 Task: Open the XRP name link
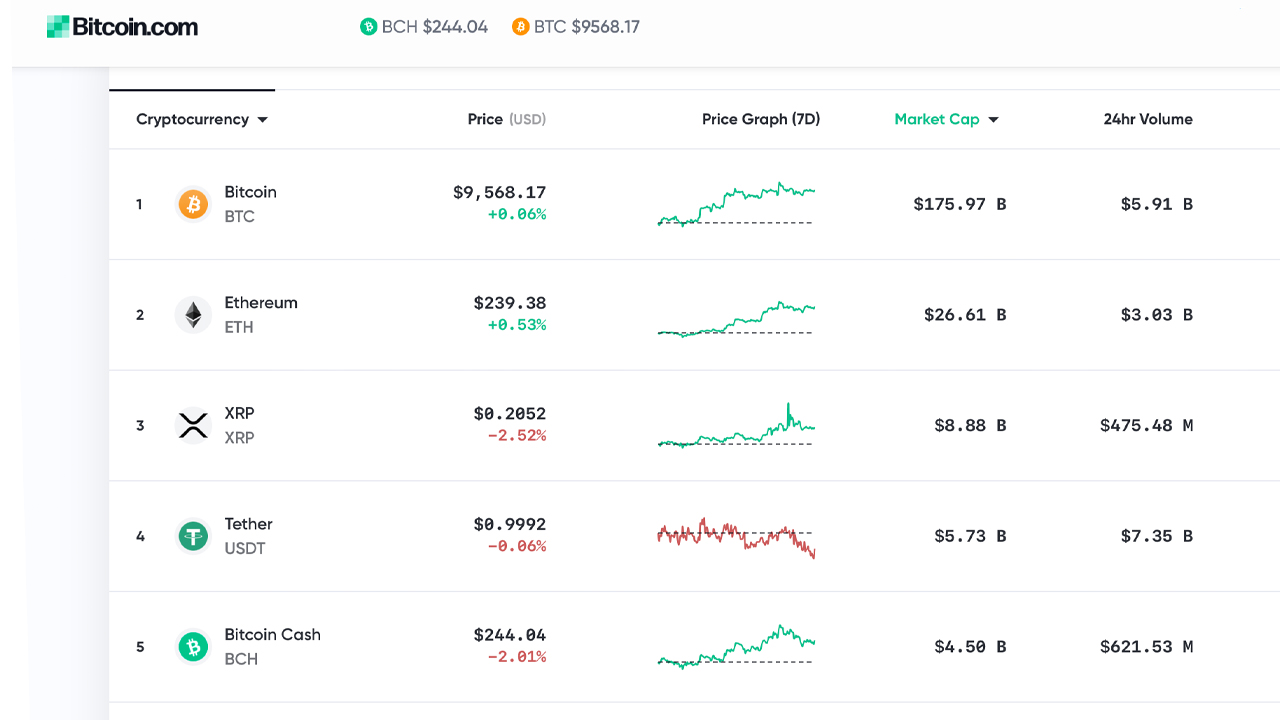239,413
